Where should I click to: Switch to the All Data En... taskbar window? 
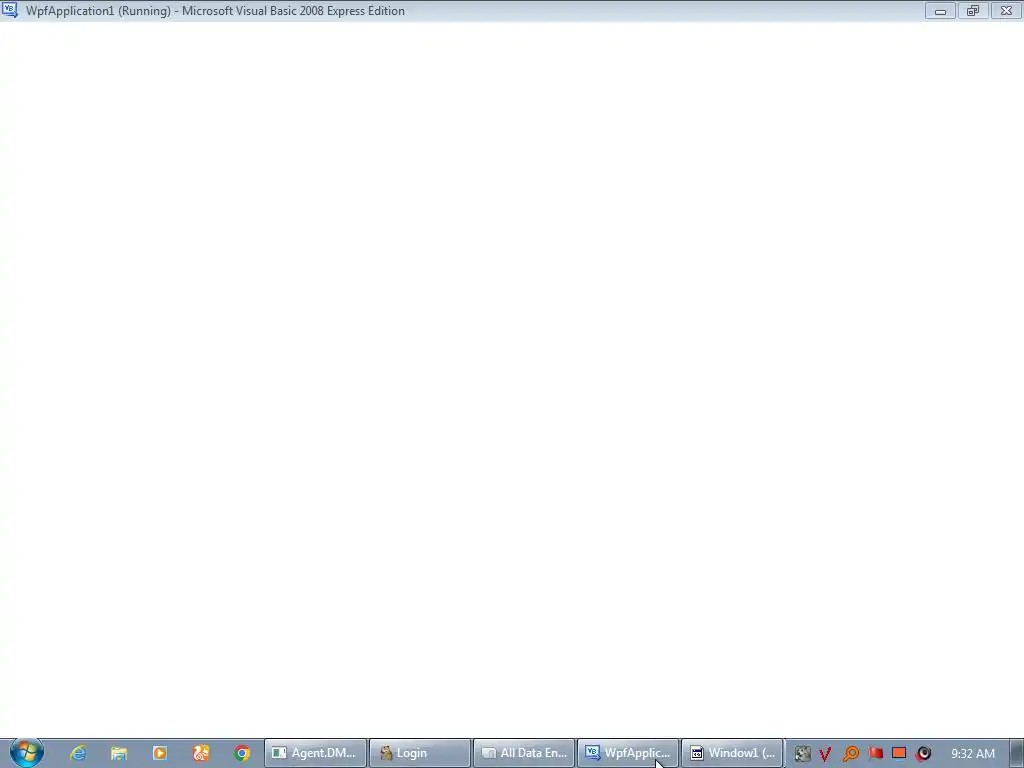tap(524, 753)
